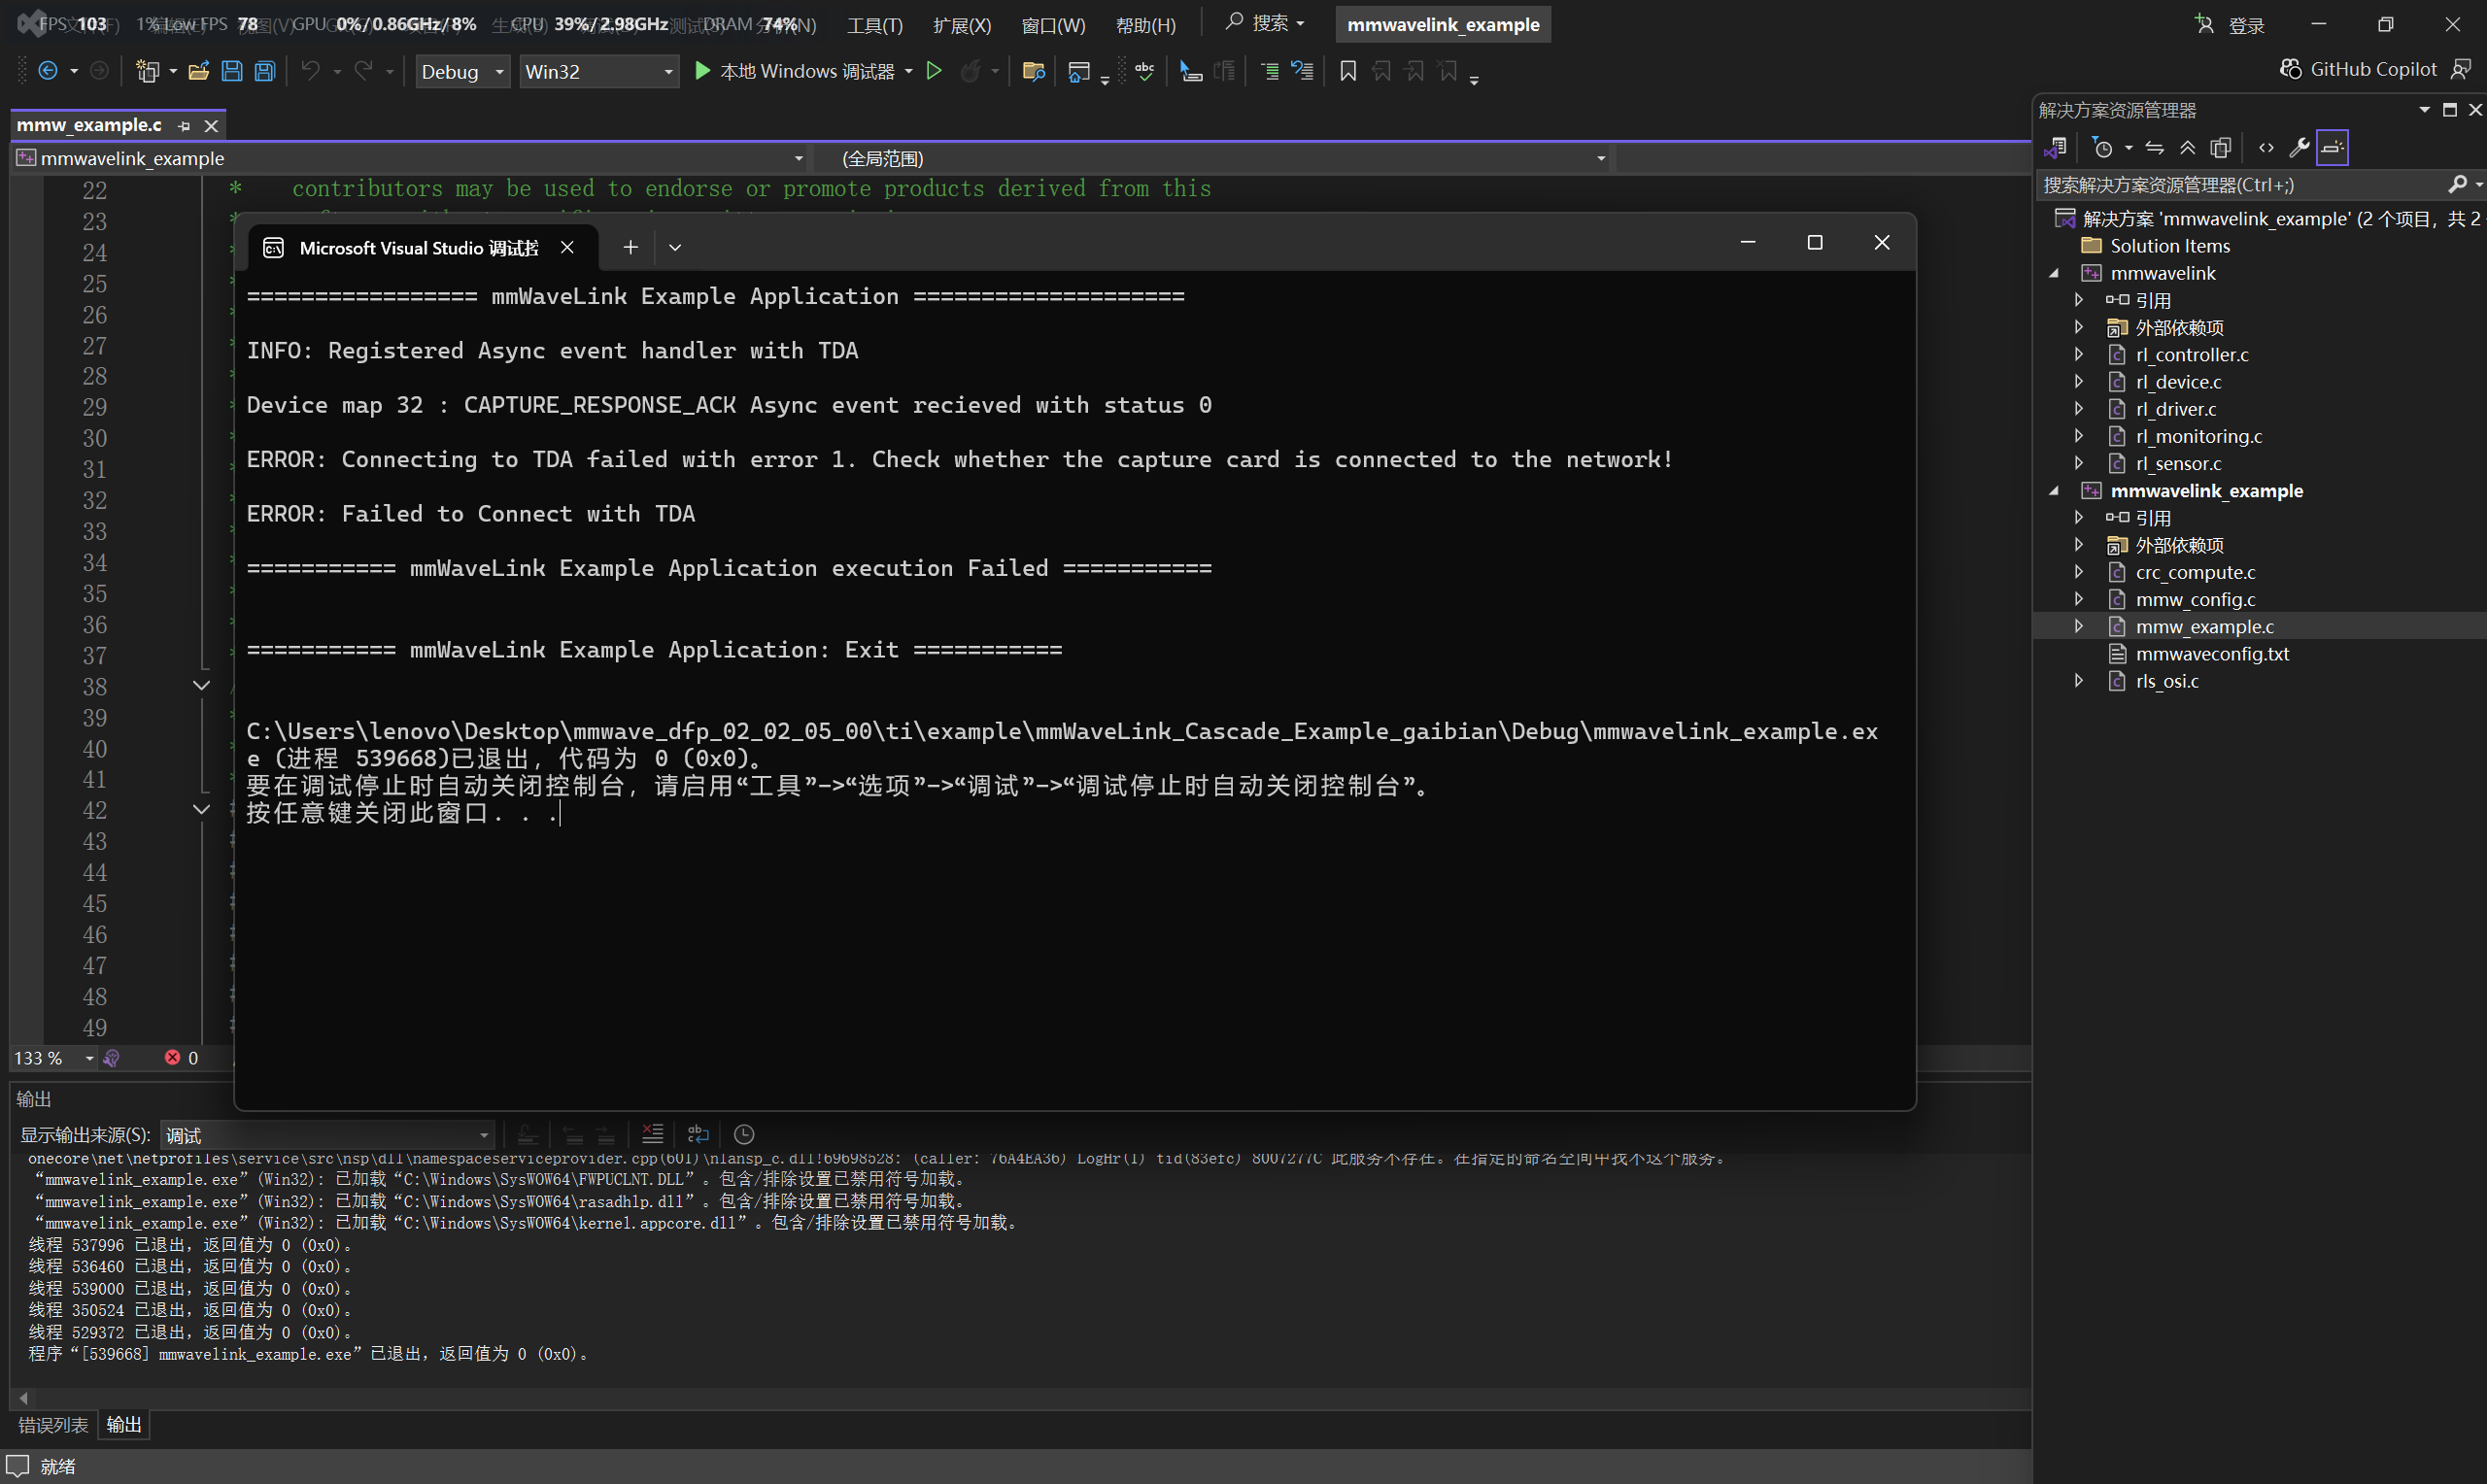Collapse the code fold chevron at line 38

point(201,686)
